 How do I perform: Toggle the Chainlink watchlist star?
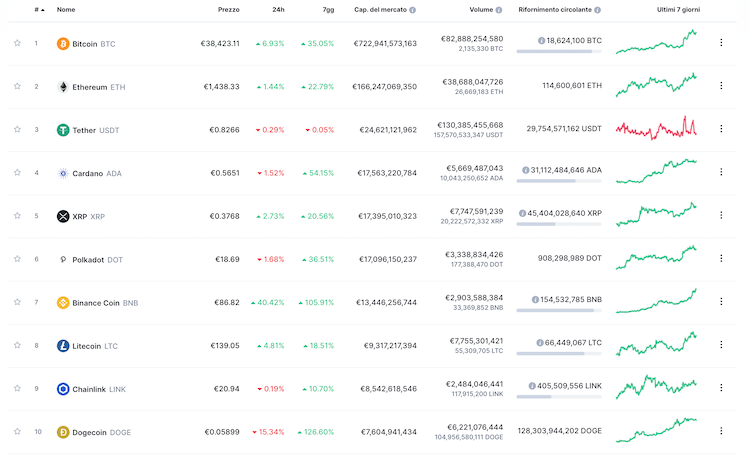pyautogui.click(x=17, y=388)
